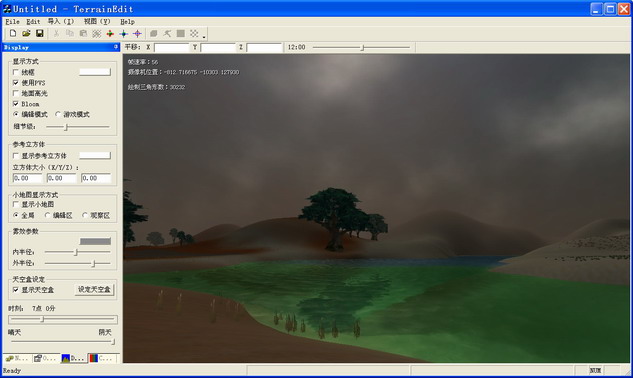The image size is (633, 378).
Task: Click the checkered pattern icon at toolbar end
Action: 194,34
